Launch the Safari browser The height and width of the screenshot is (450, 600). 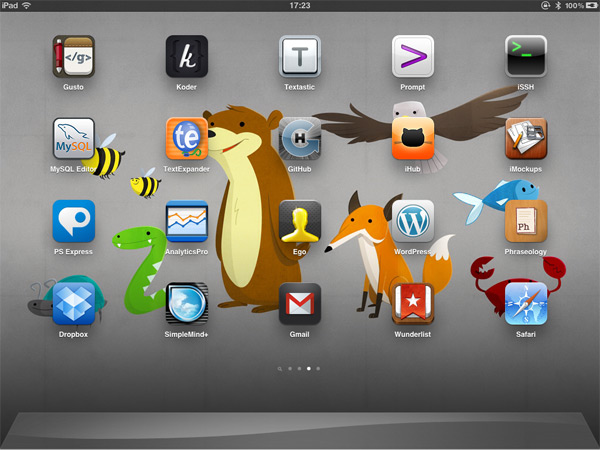[x=526, y=304]
